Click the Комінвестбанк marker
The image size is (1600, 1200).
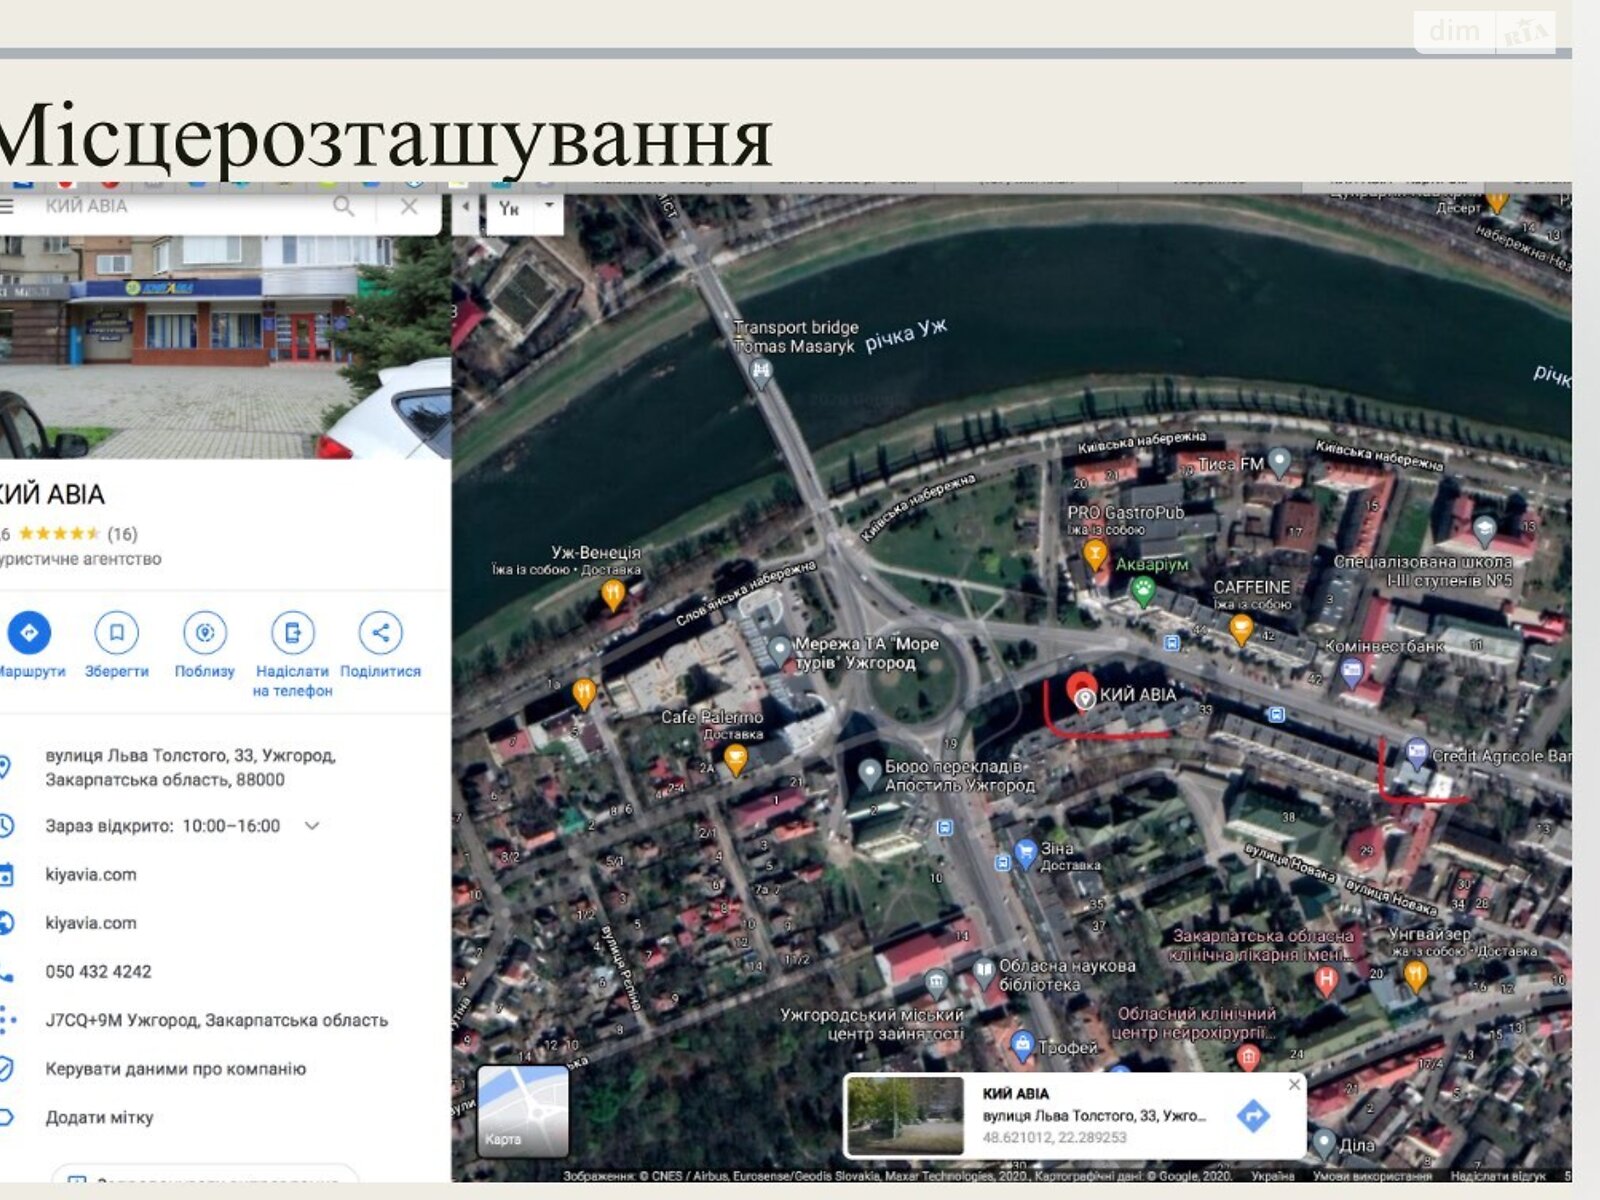coord(1351,673)
